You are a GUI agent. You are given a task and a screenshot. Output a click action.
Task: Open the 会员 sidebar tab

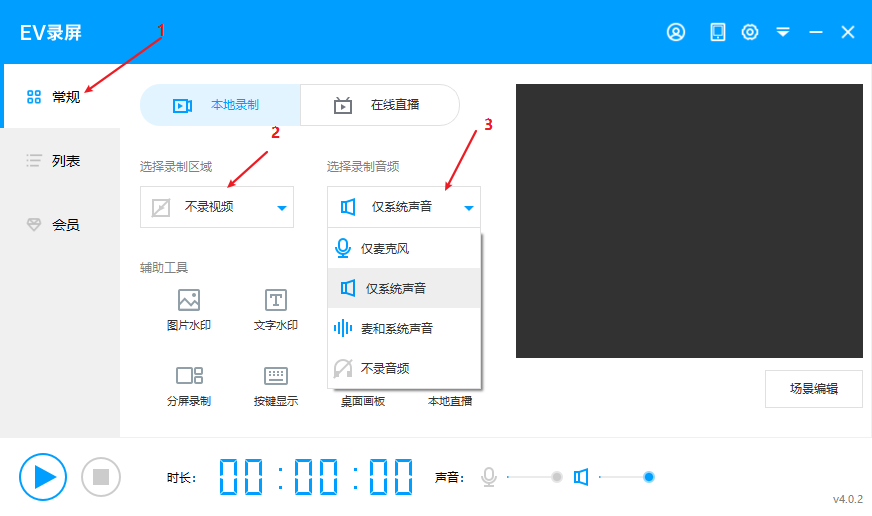point(60,225)
